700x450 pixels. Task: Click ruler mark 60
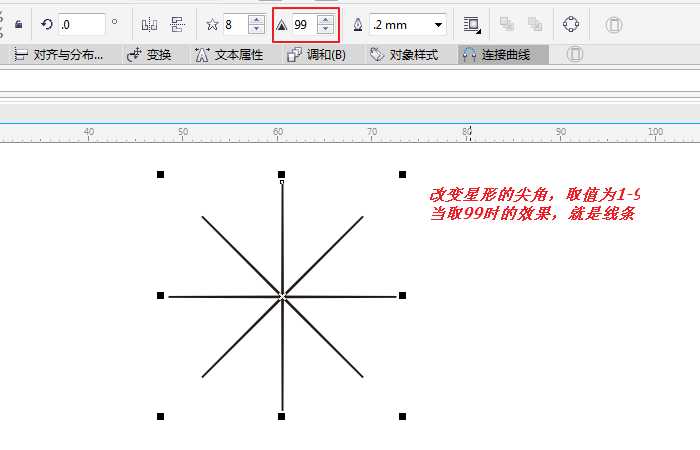coord(278,132)
